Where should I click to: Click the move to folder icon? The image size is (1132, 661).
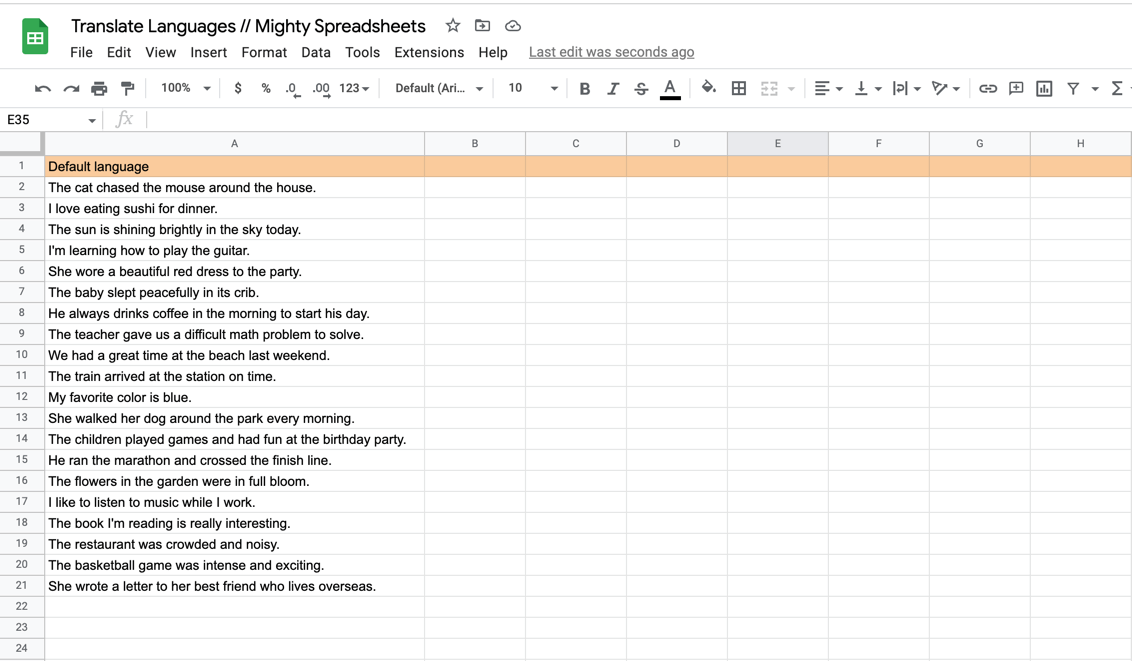click(482, 26)
